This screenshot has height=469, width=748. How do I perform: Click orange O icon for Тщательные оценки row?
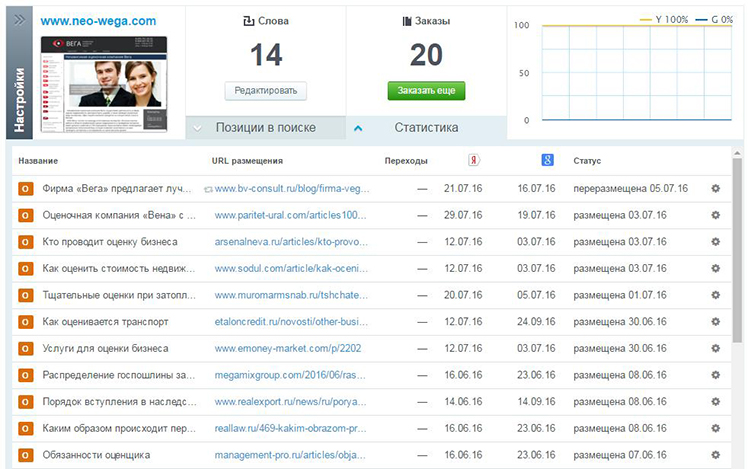25,296
